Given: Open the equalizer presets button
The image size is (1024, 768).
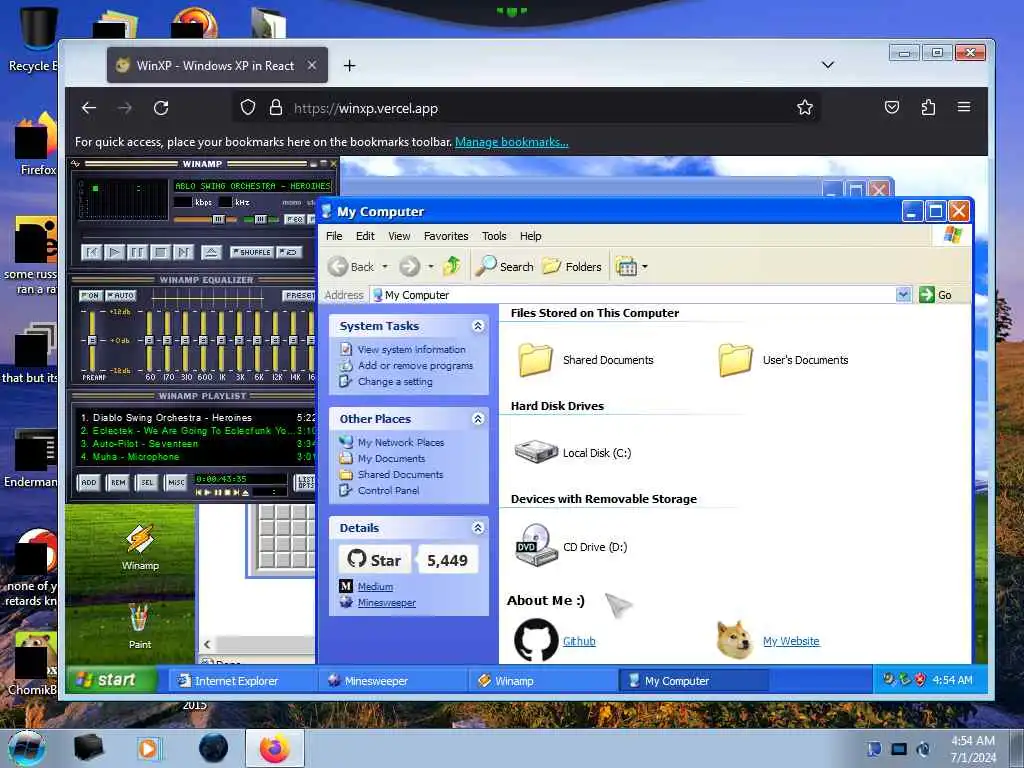Looking at the screenshot, I should click(299, 295).
